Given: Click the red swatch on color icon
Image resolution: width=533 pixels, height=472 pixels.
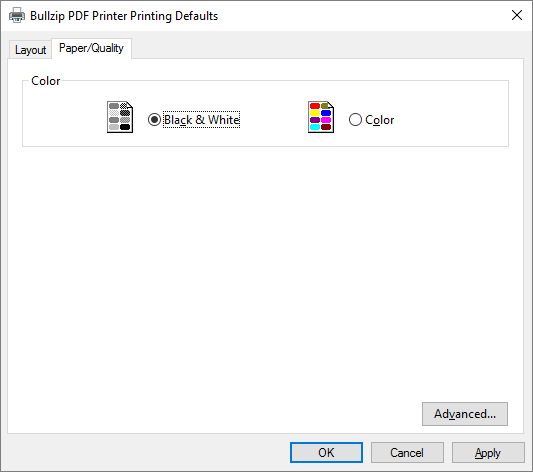Looking at the screenshot, I should point(315,106).
